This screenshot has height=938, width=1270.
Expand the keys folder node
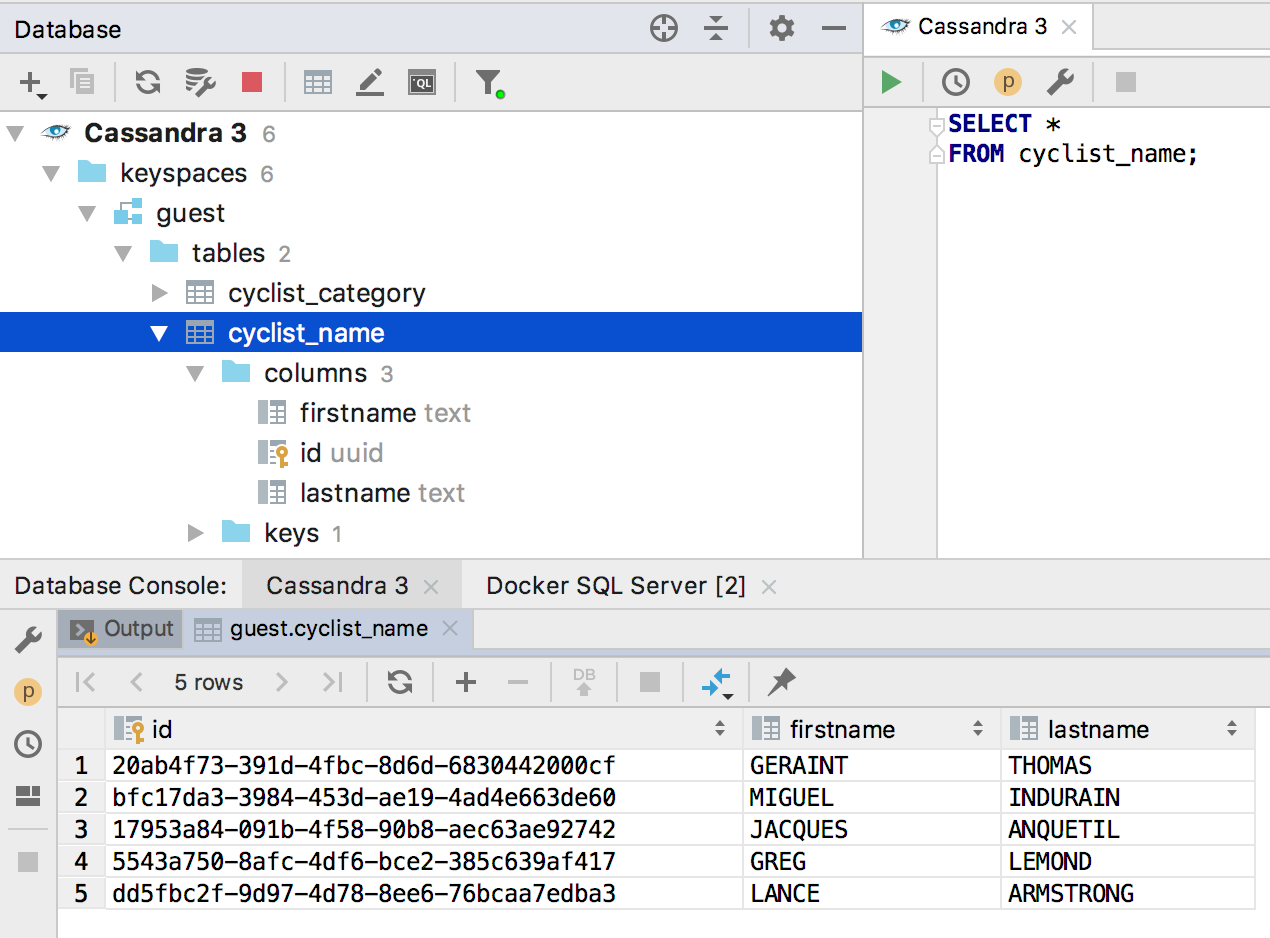pyautogui.click(x=195, y=533)
